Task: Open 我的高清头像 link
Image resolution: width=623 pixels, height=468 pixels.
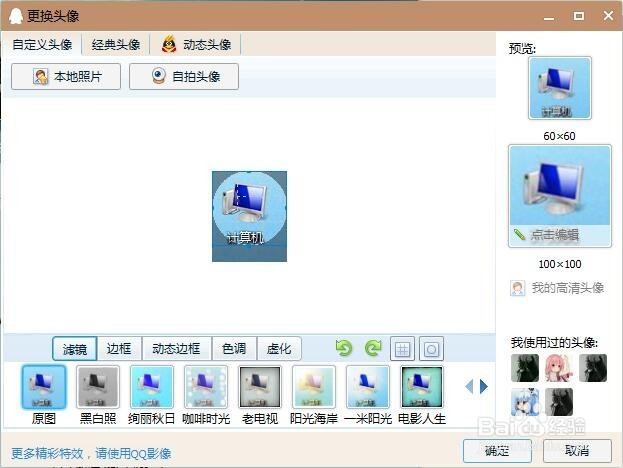Action: (568, 288)
